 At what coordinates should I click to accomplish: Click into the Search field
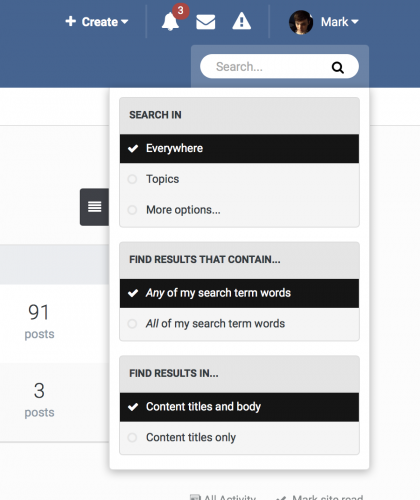pyautogui.click(x=279, y=66)
